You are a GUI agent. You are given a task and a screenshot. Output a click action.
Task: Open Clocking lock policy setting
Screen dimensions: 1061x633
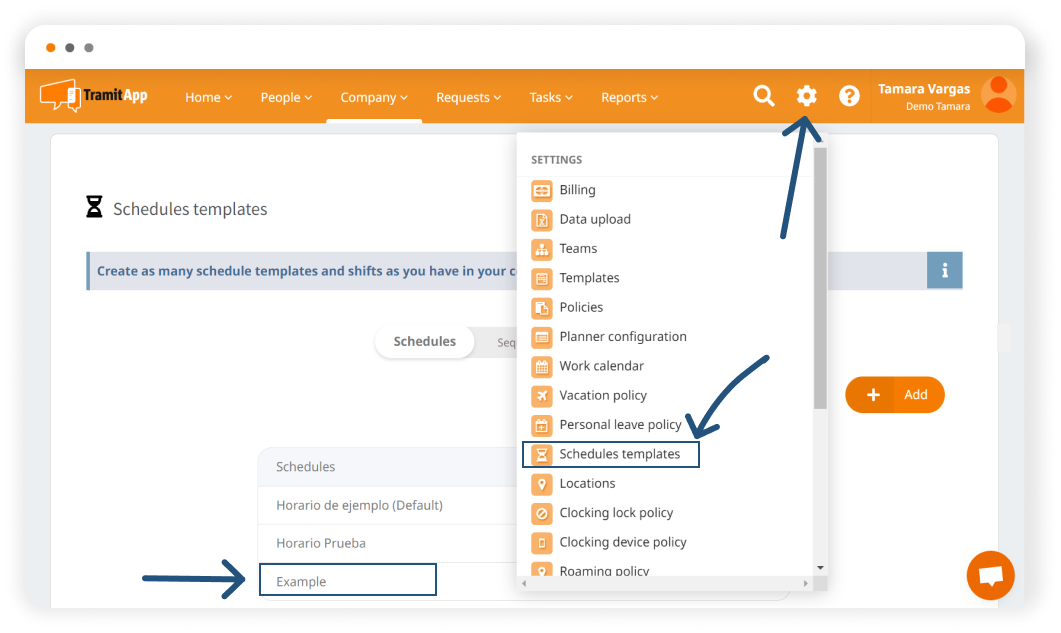[x=616, y=513]
